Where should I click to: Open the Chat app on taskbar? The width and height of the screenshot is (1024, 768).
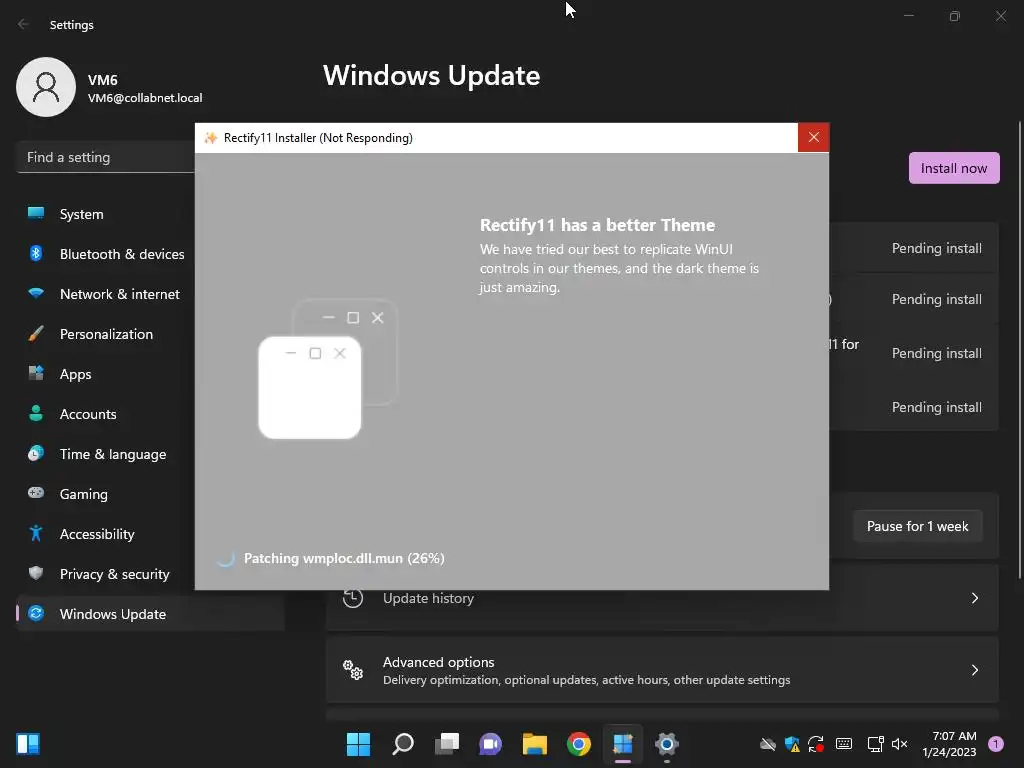490,744
